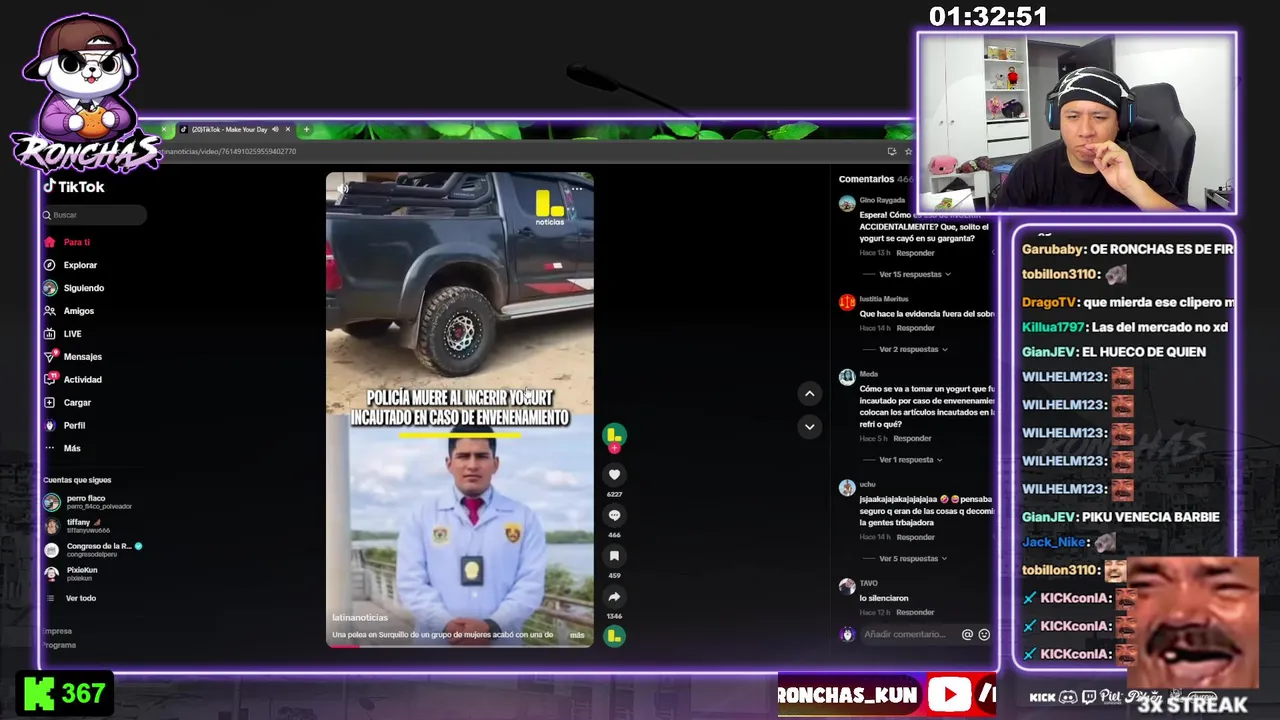This screenshot has height=720, width=1280.
Task: Open the sound disc at the bottom of action column
Action: 614,636
